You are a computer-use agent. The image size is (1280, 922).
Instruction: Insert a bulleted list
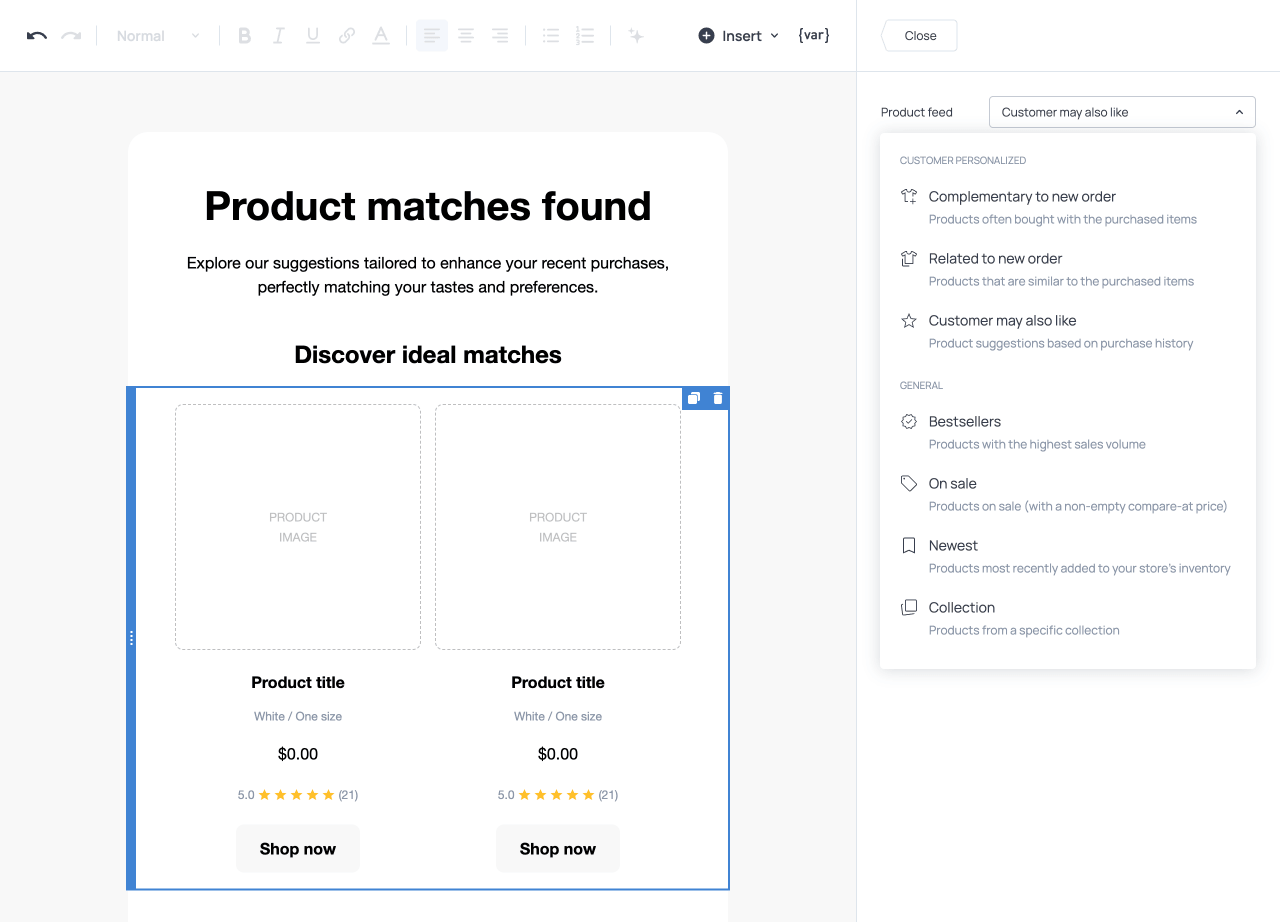tap(551, 36)
